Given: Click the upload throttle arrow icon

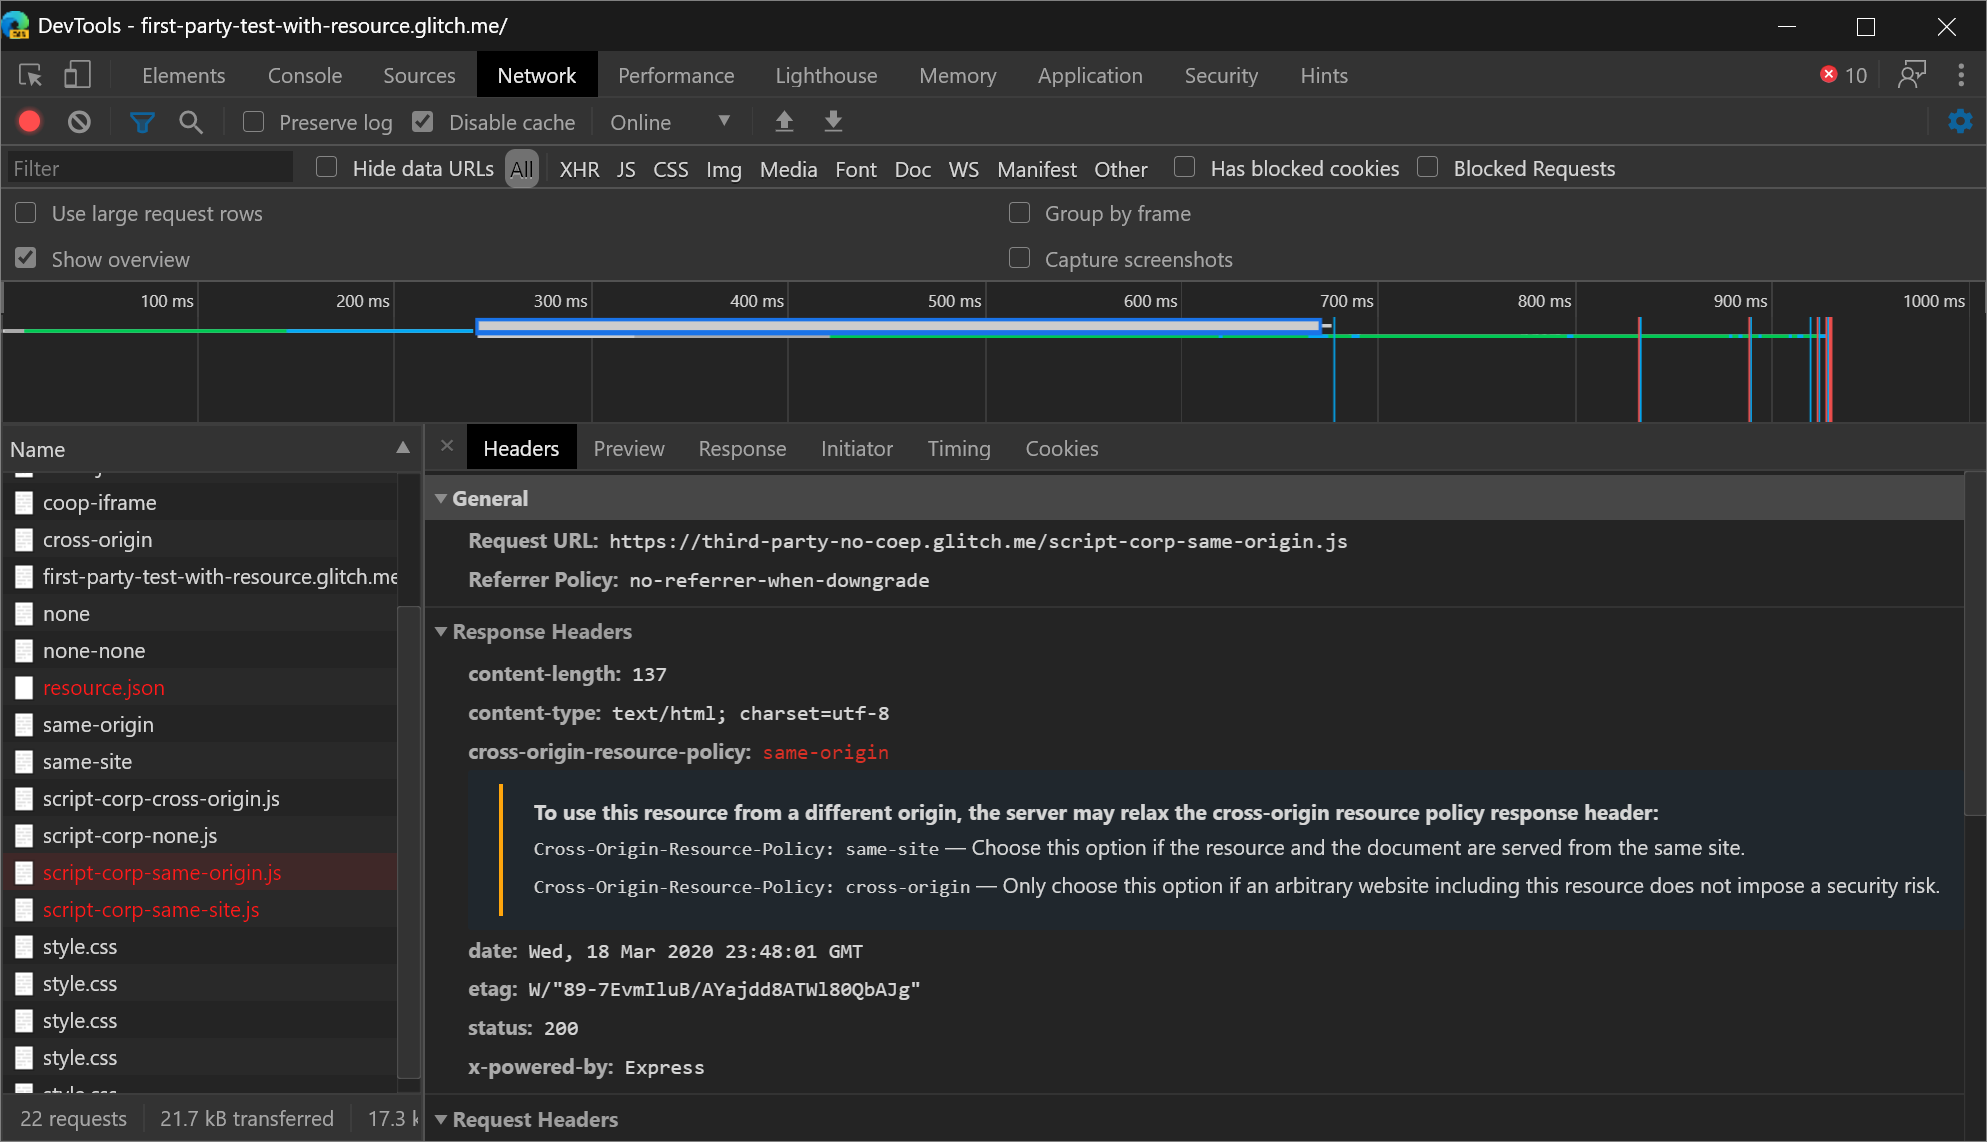Looking at the screenshot, I should 785,123.
